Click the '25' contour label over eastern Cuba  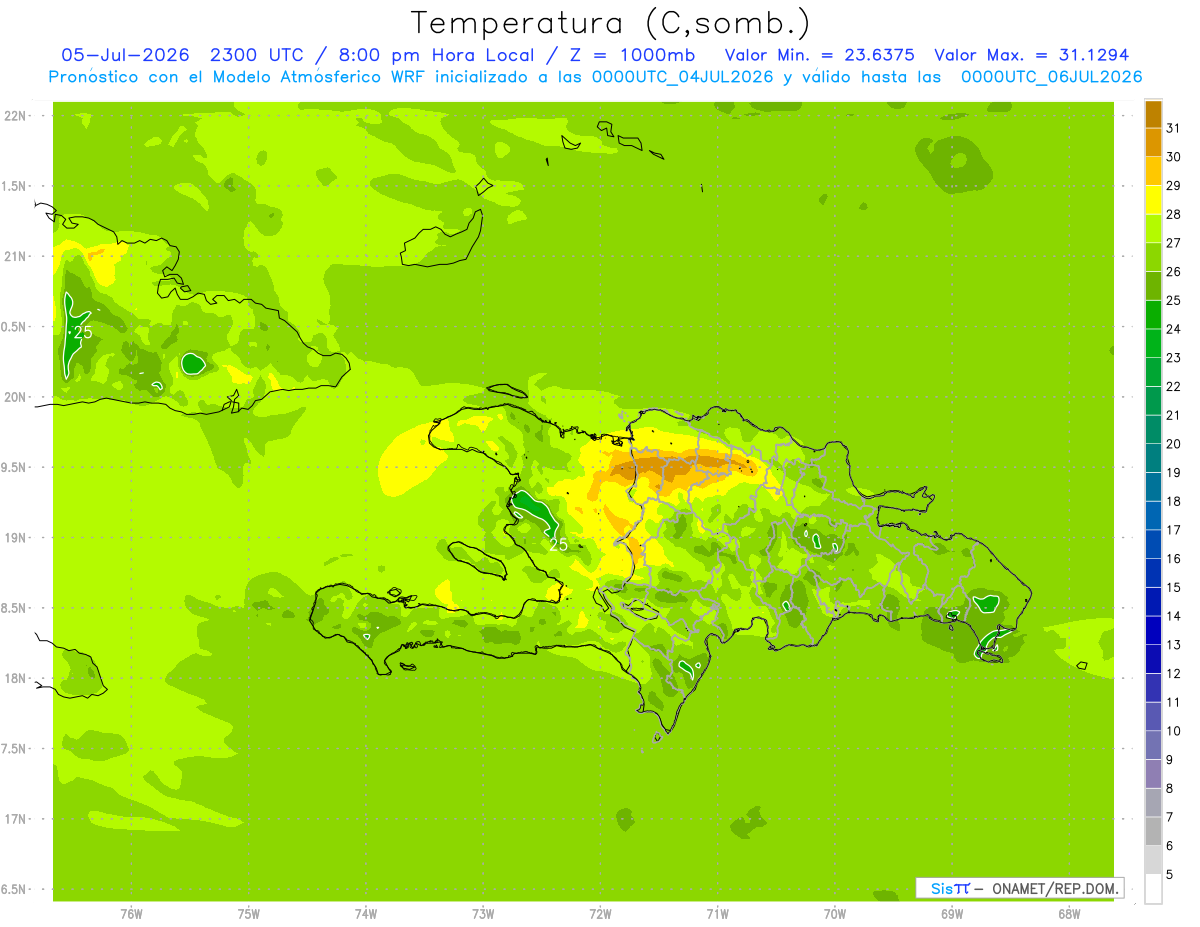(83, 332)
